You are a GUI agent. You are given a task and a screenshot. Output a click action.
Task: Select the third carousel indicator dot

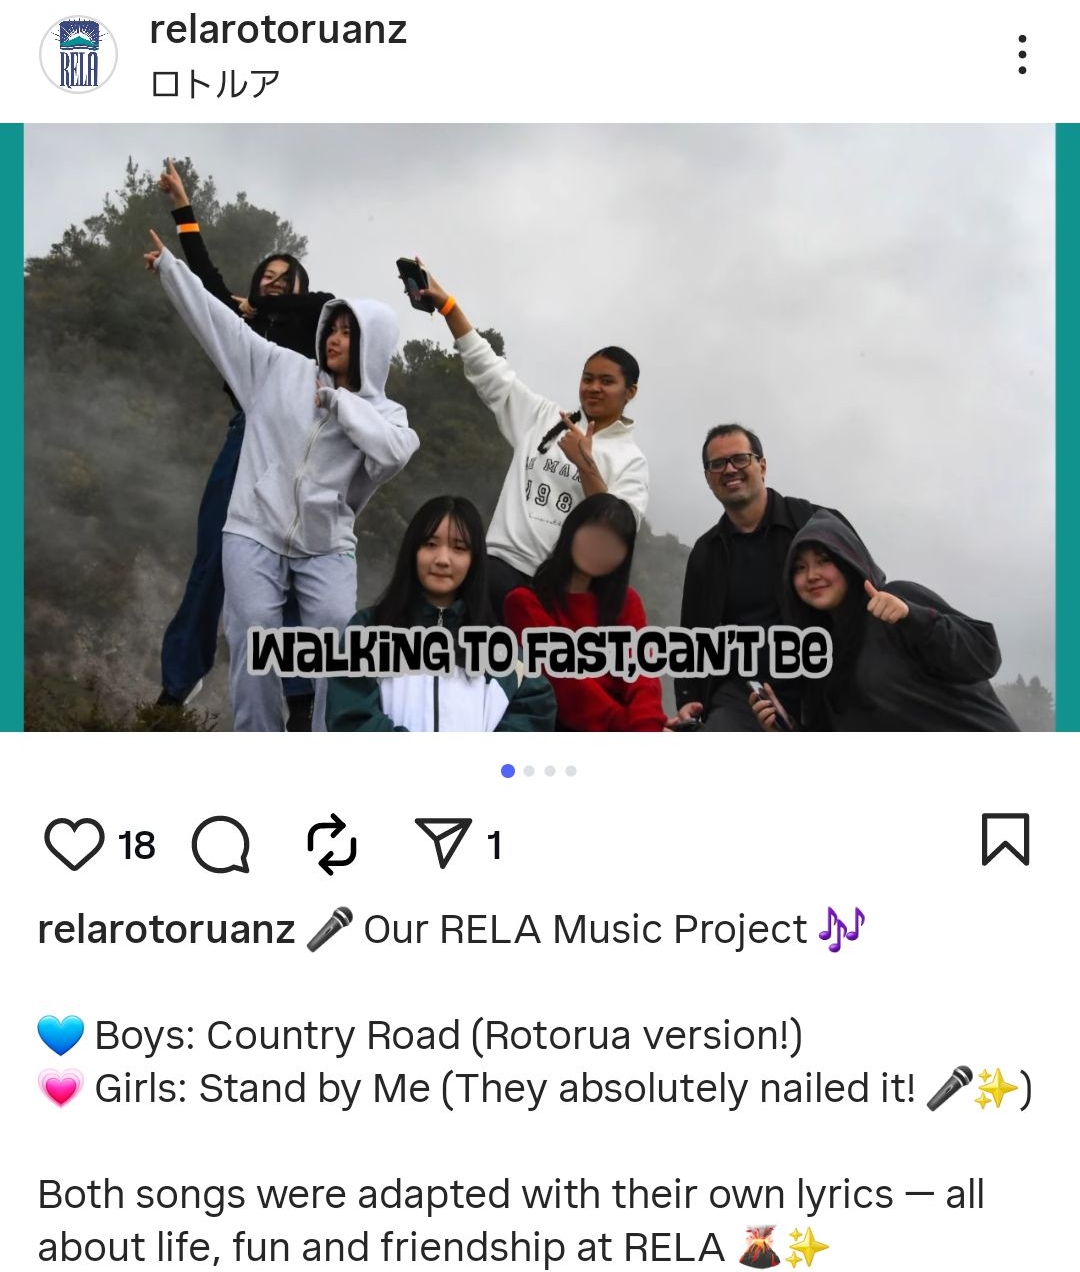(x=550, y=771)
